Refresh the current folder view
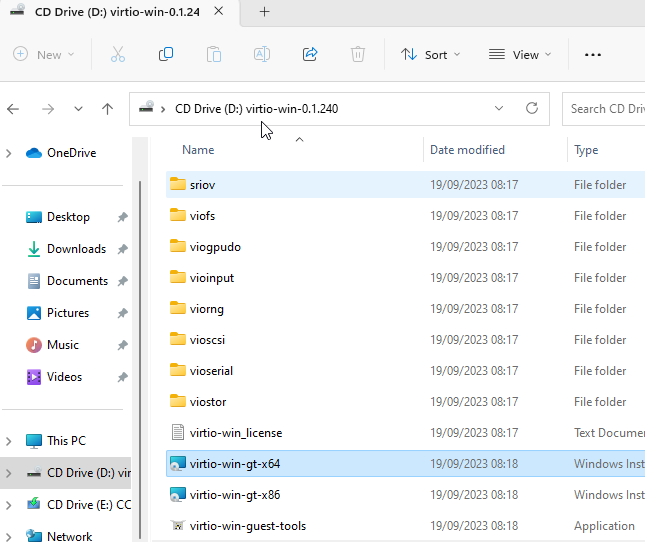Screen dimensions: 645x542 (x=532, y=109)
